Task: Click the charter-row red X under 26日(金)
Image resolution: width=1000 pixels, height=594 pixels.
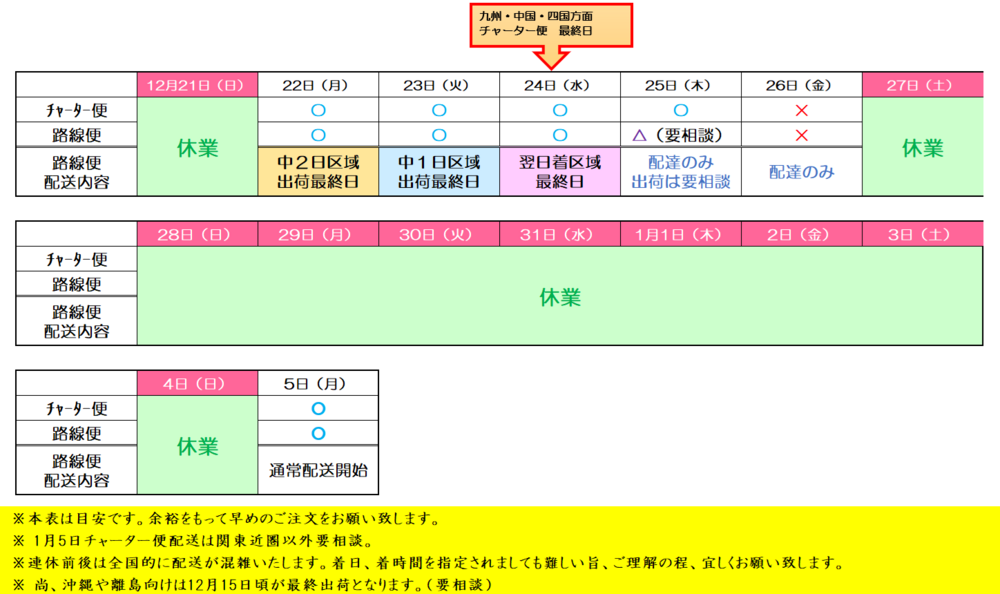Action: 801,110
